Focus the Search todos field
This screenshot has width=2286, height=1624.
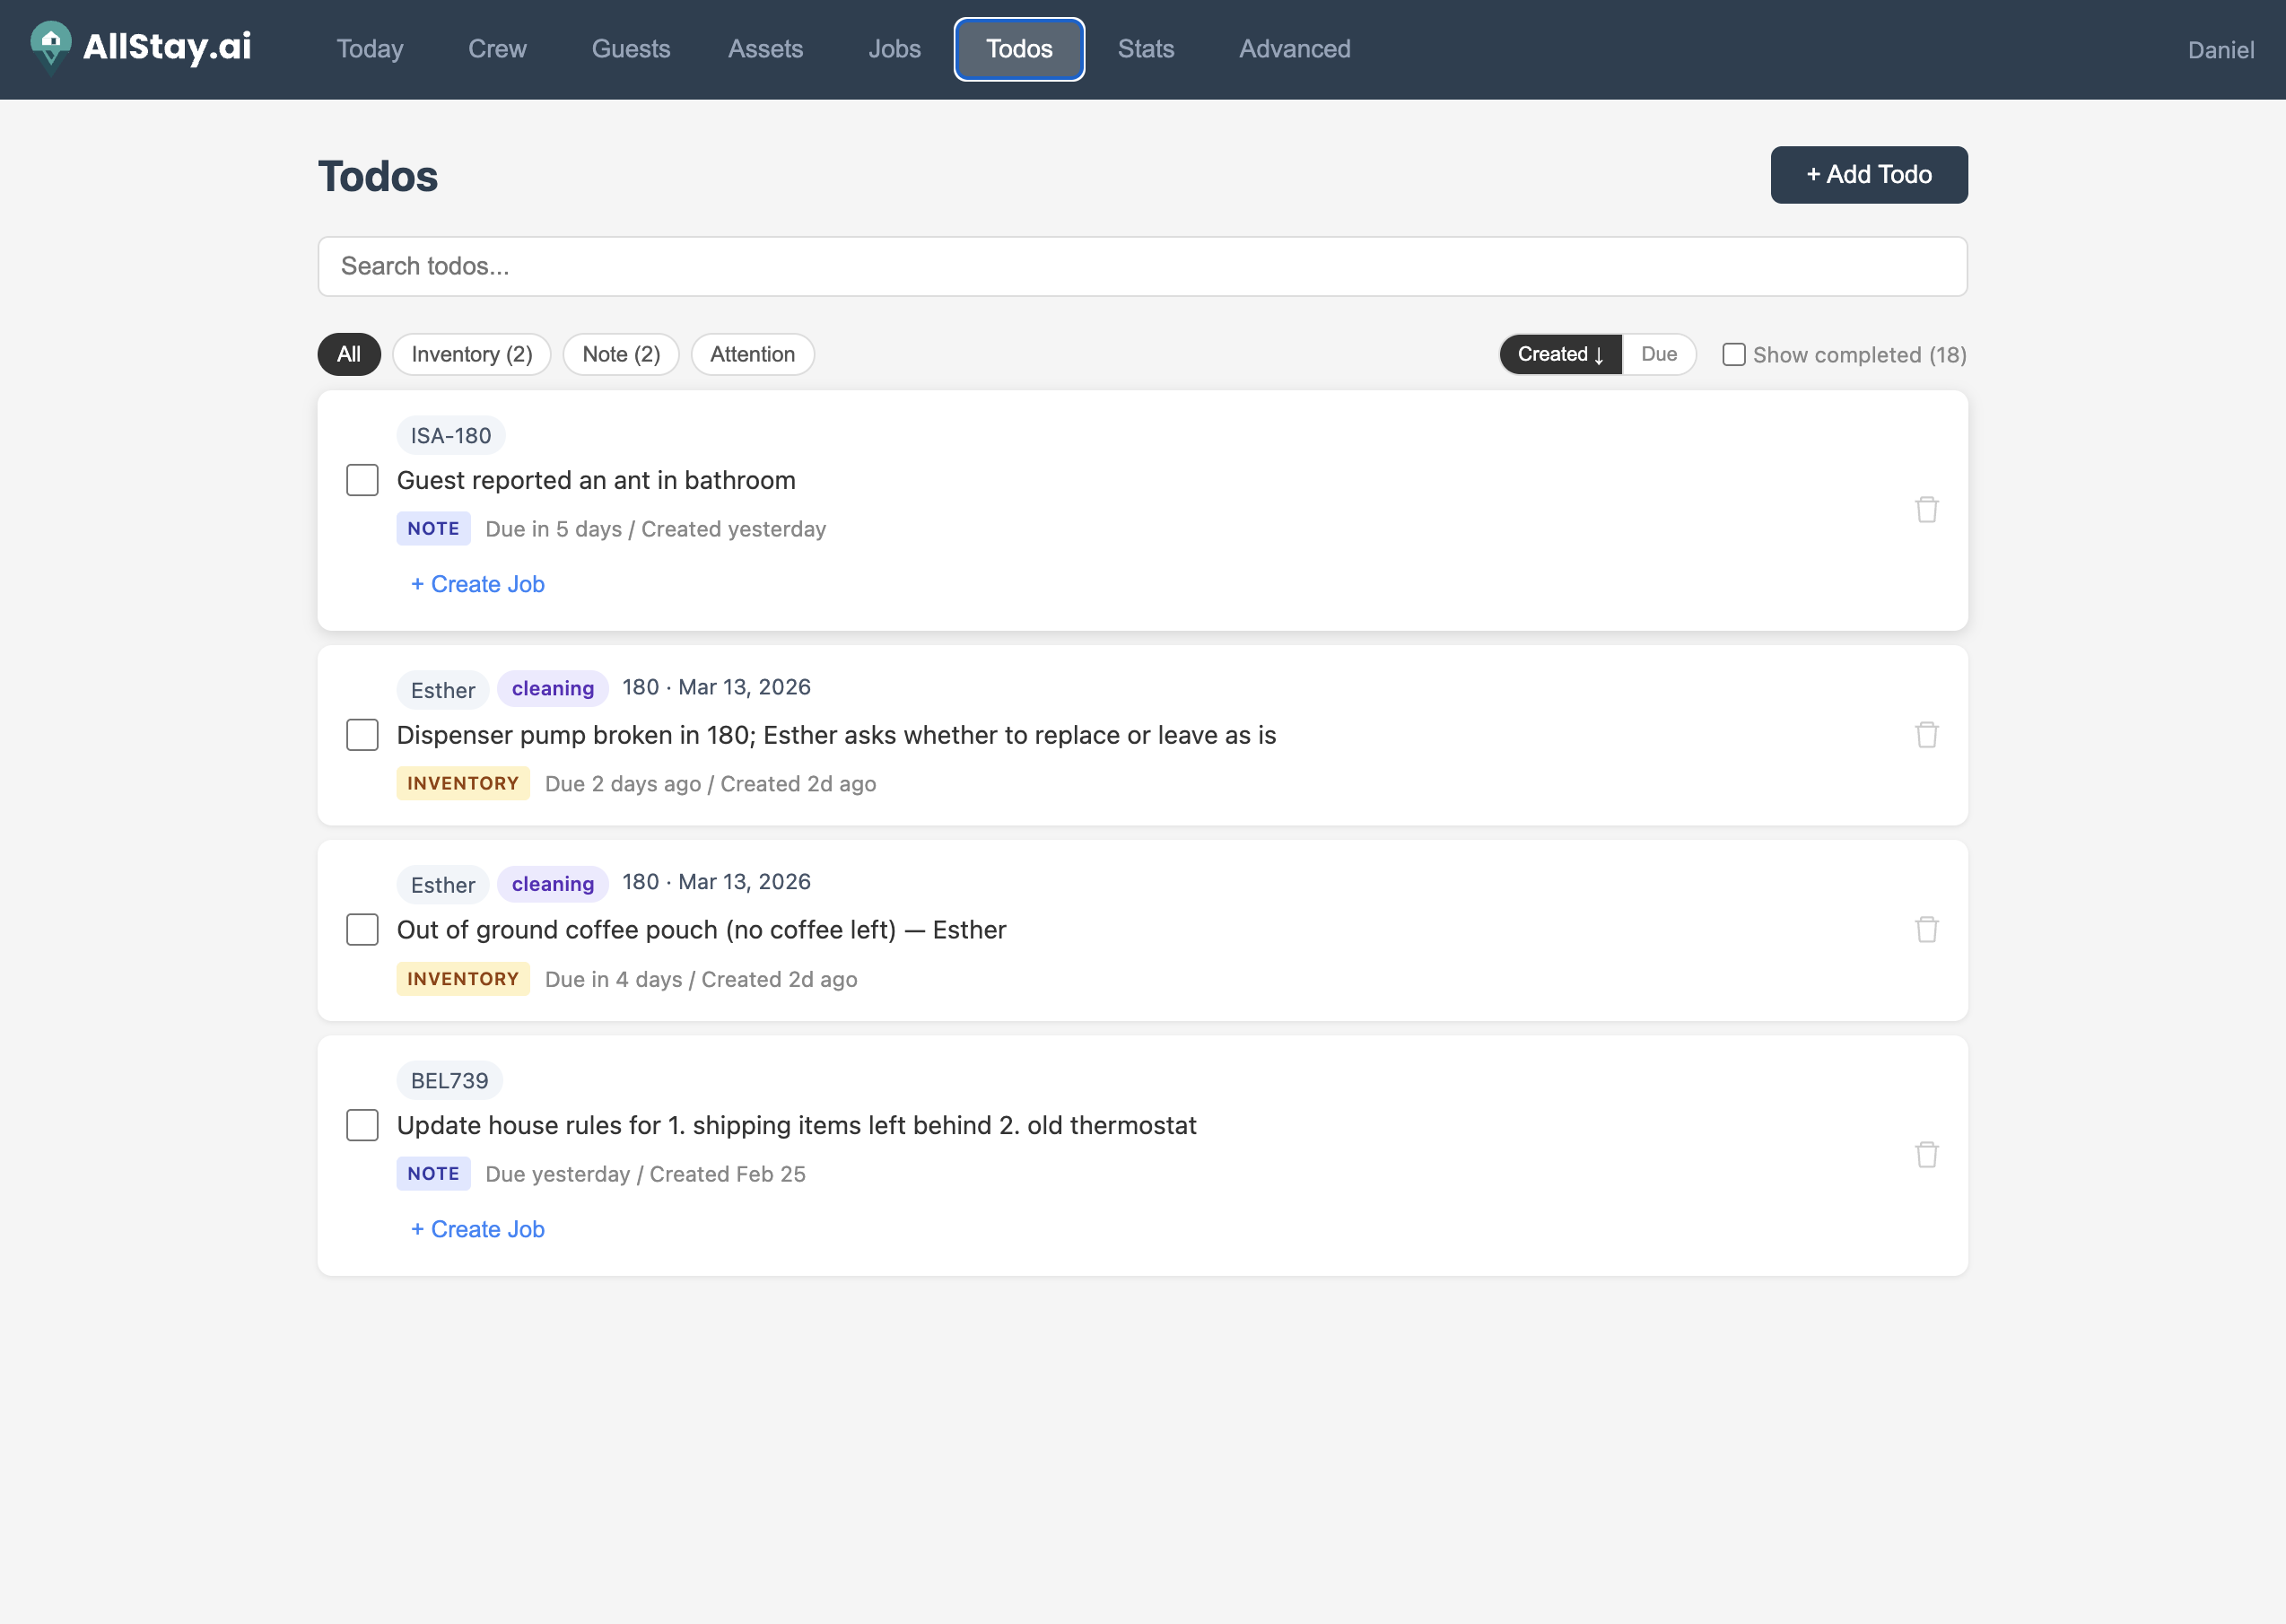[1141, 266]
